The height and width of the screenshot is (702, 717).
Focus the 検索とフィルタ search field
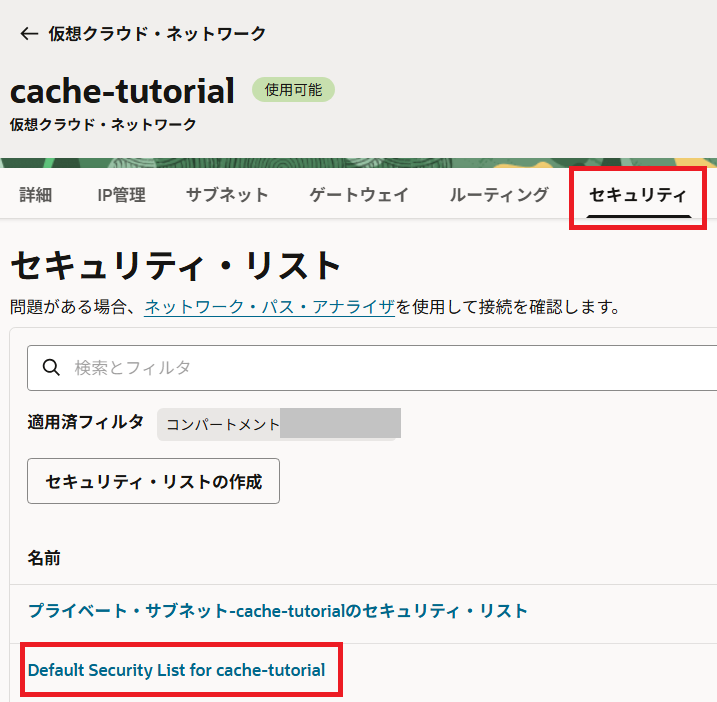tap(390, 368)
